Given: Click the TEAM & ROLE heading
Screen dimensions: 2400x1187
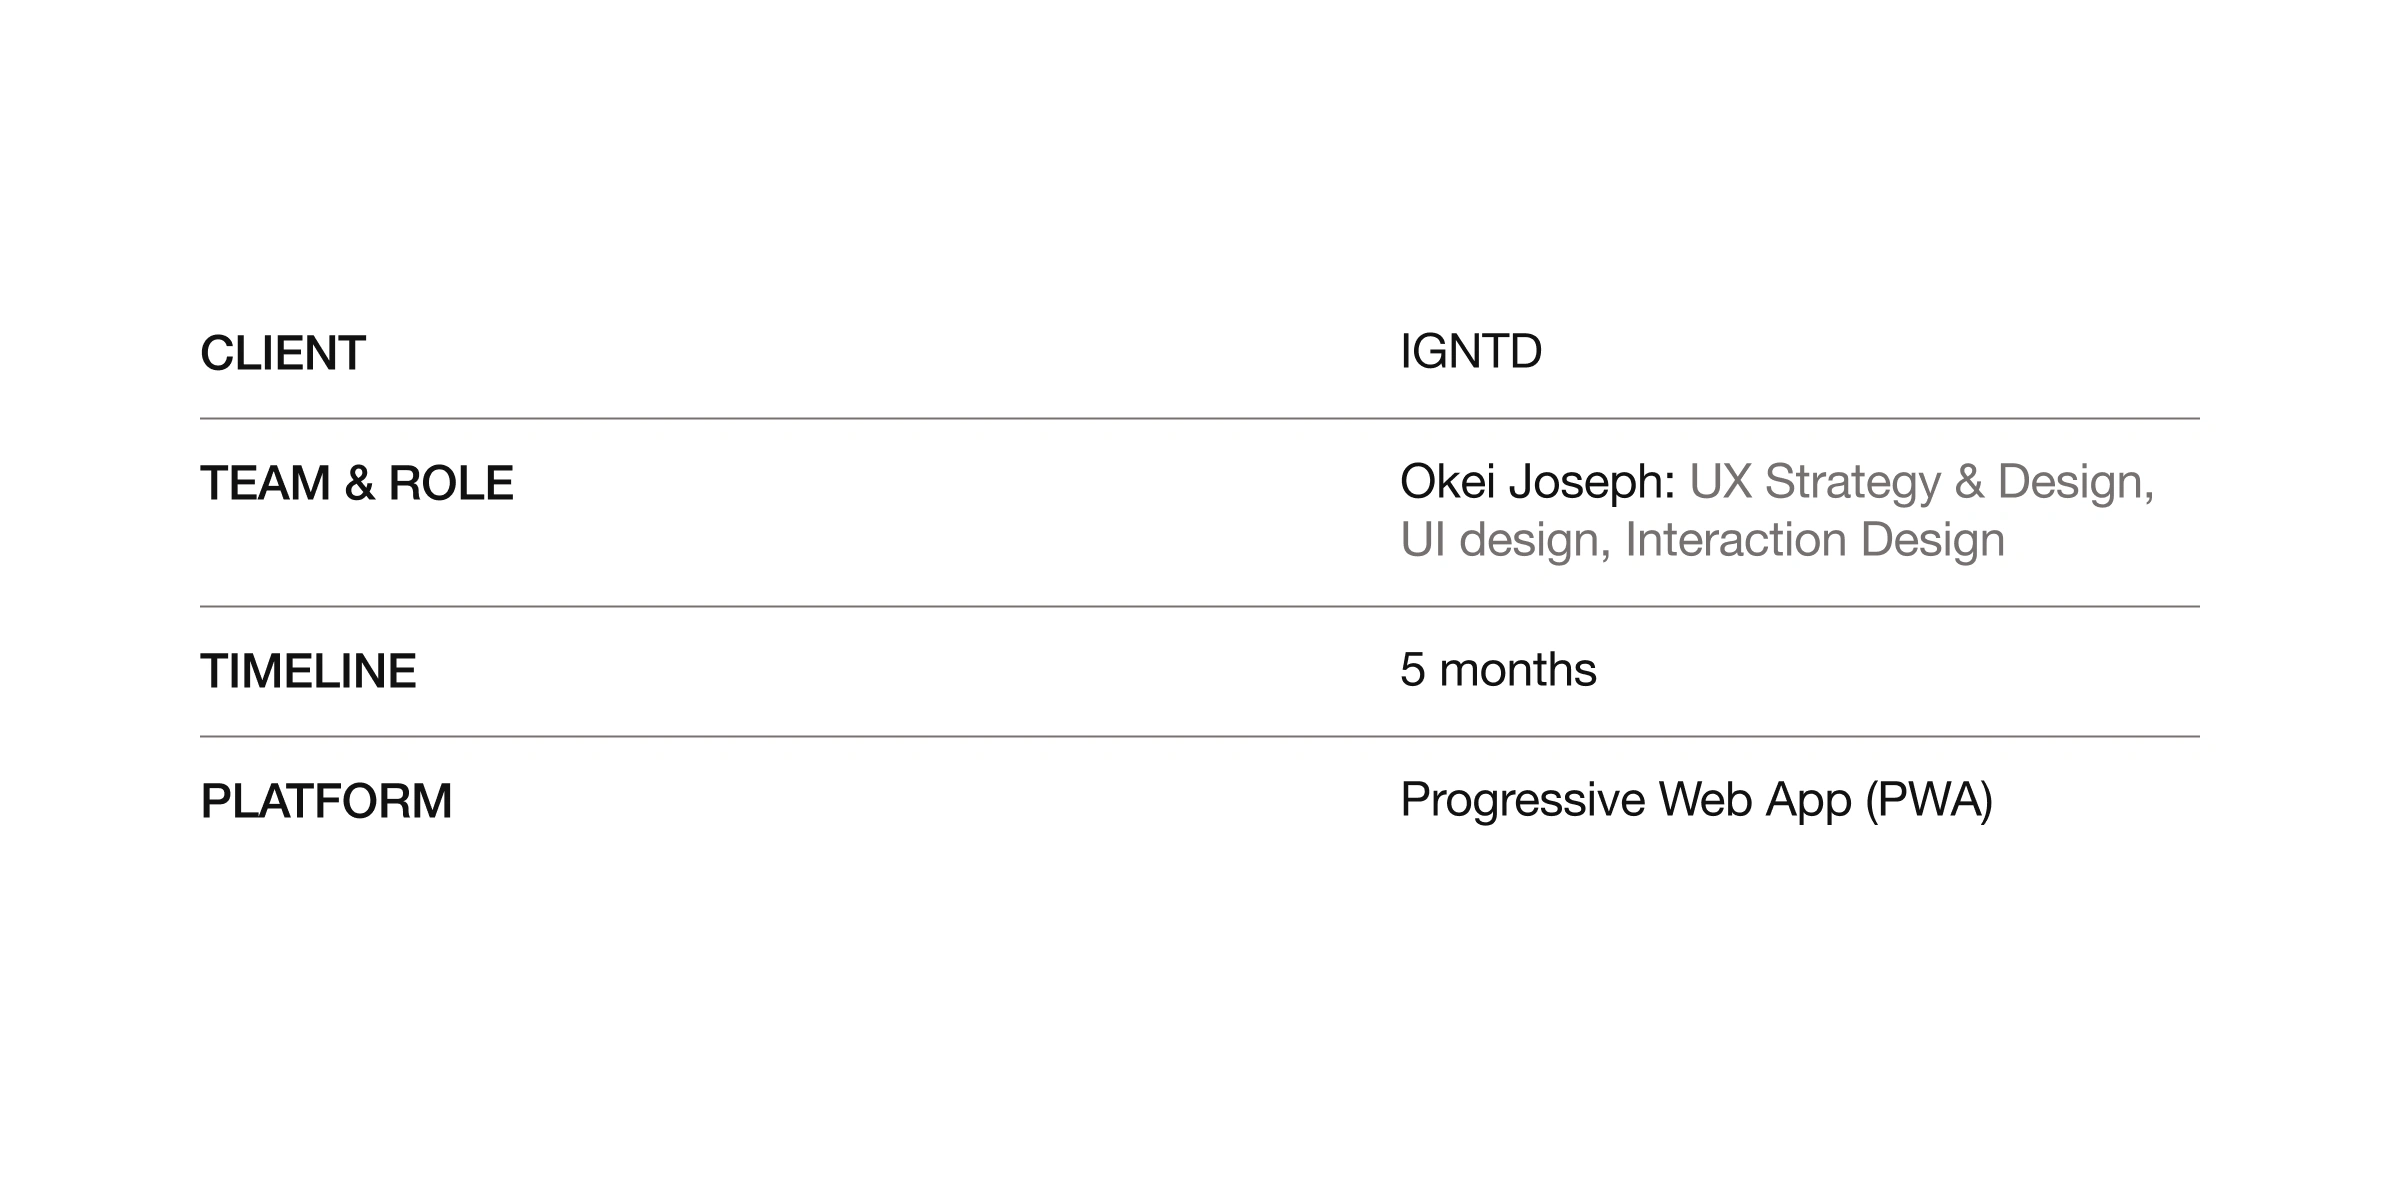Looking at the screenshot, I should (356, 483).
